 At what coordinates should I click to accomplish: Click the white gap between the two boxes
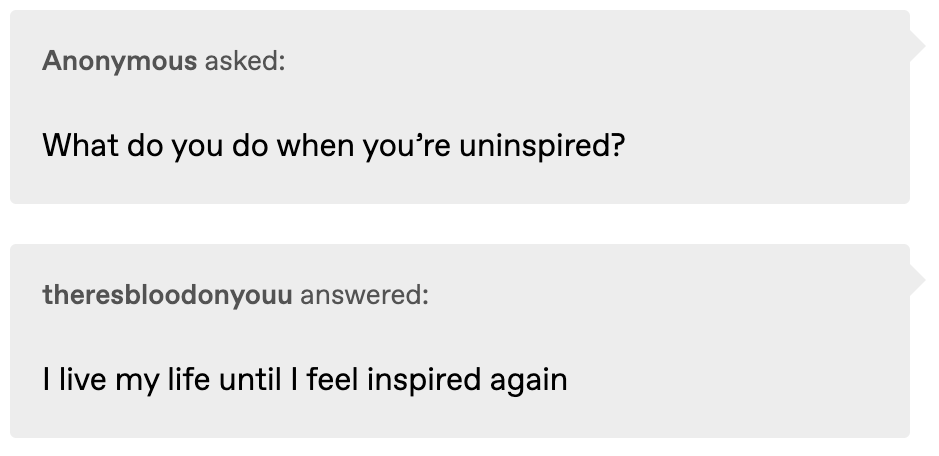[x=460, y=224]
